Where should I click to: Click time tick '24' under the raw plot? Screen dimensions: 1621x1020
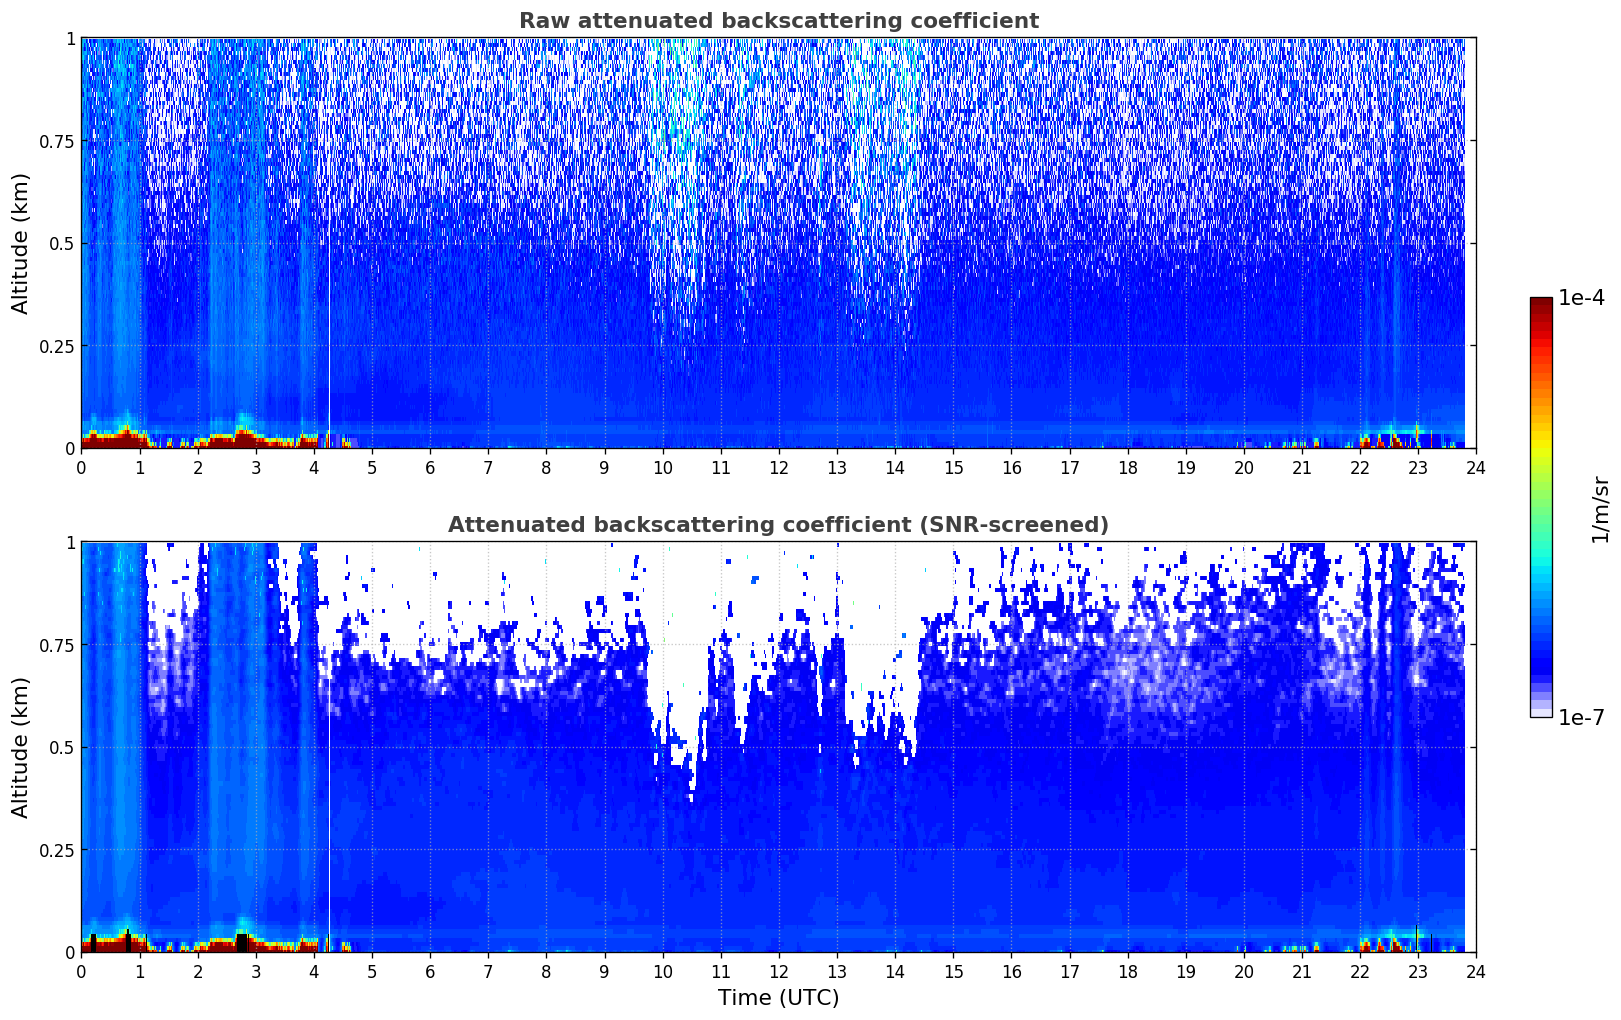click(1476, 467)
